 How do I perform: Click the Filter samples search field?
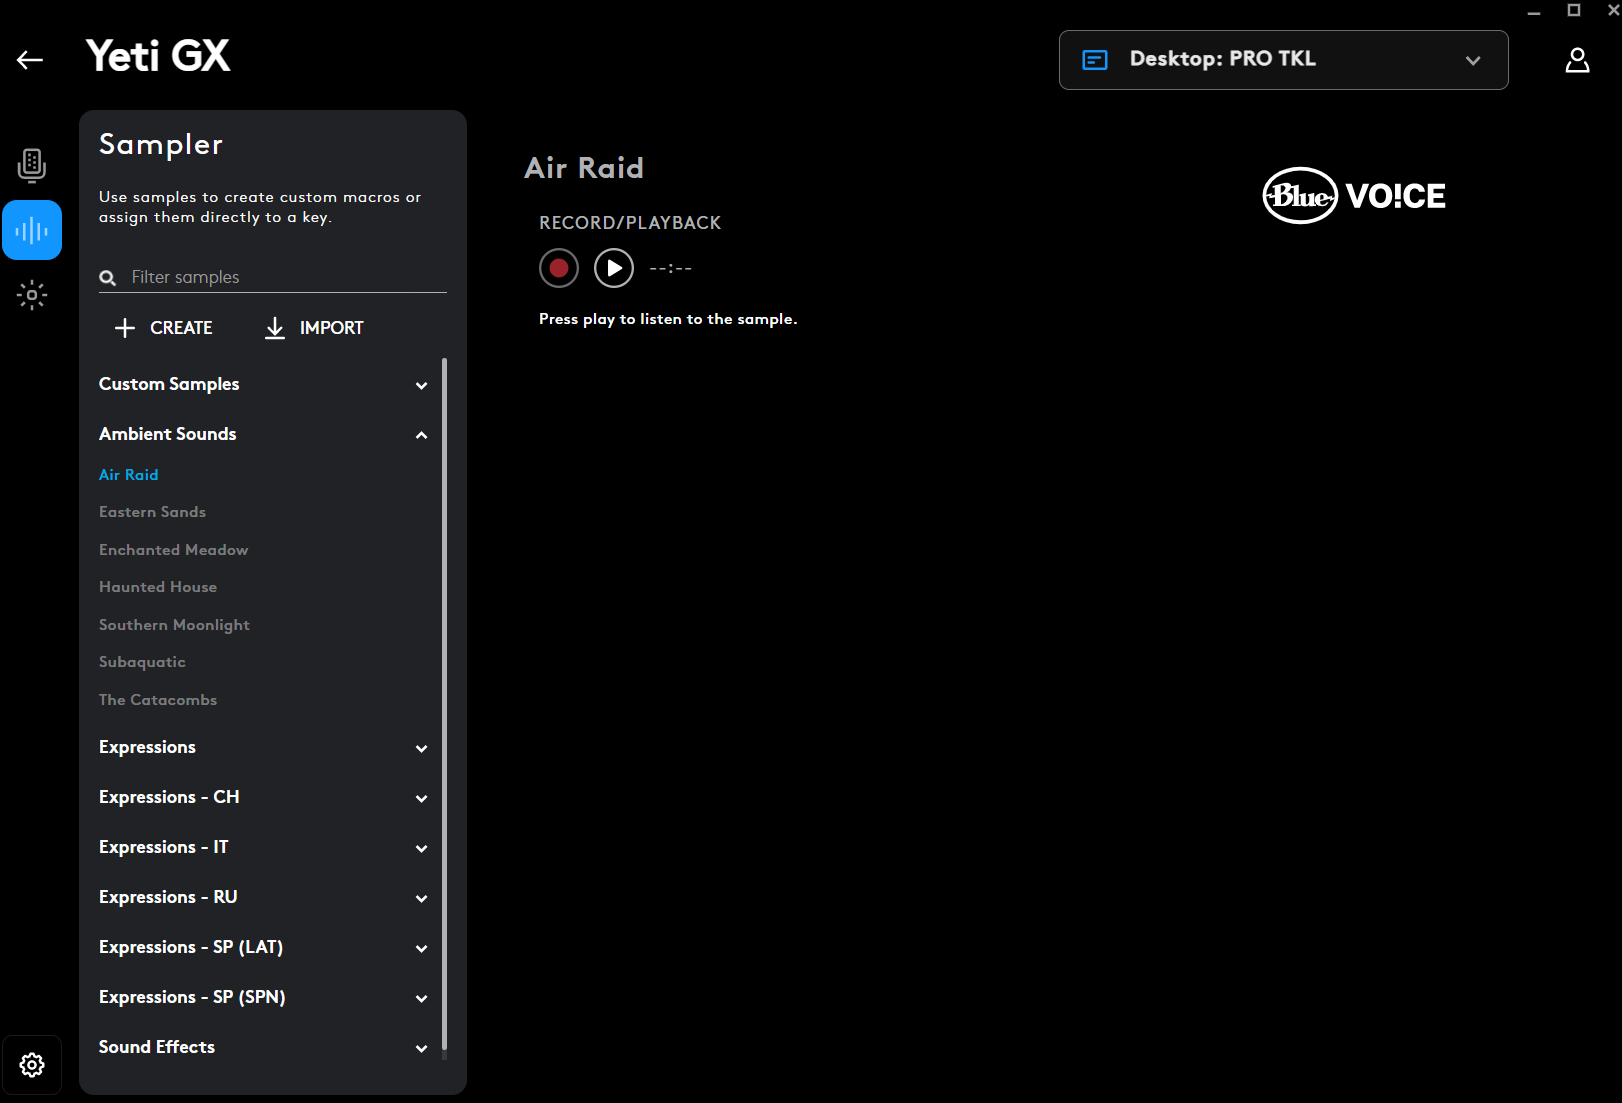point(273,277)
